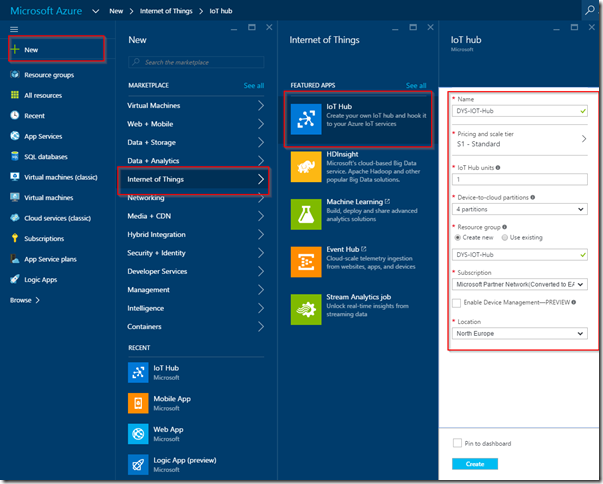Viewport: 603px width, 484px height.
Task: Click the Recent clock icon
Action: (15, 115)
